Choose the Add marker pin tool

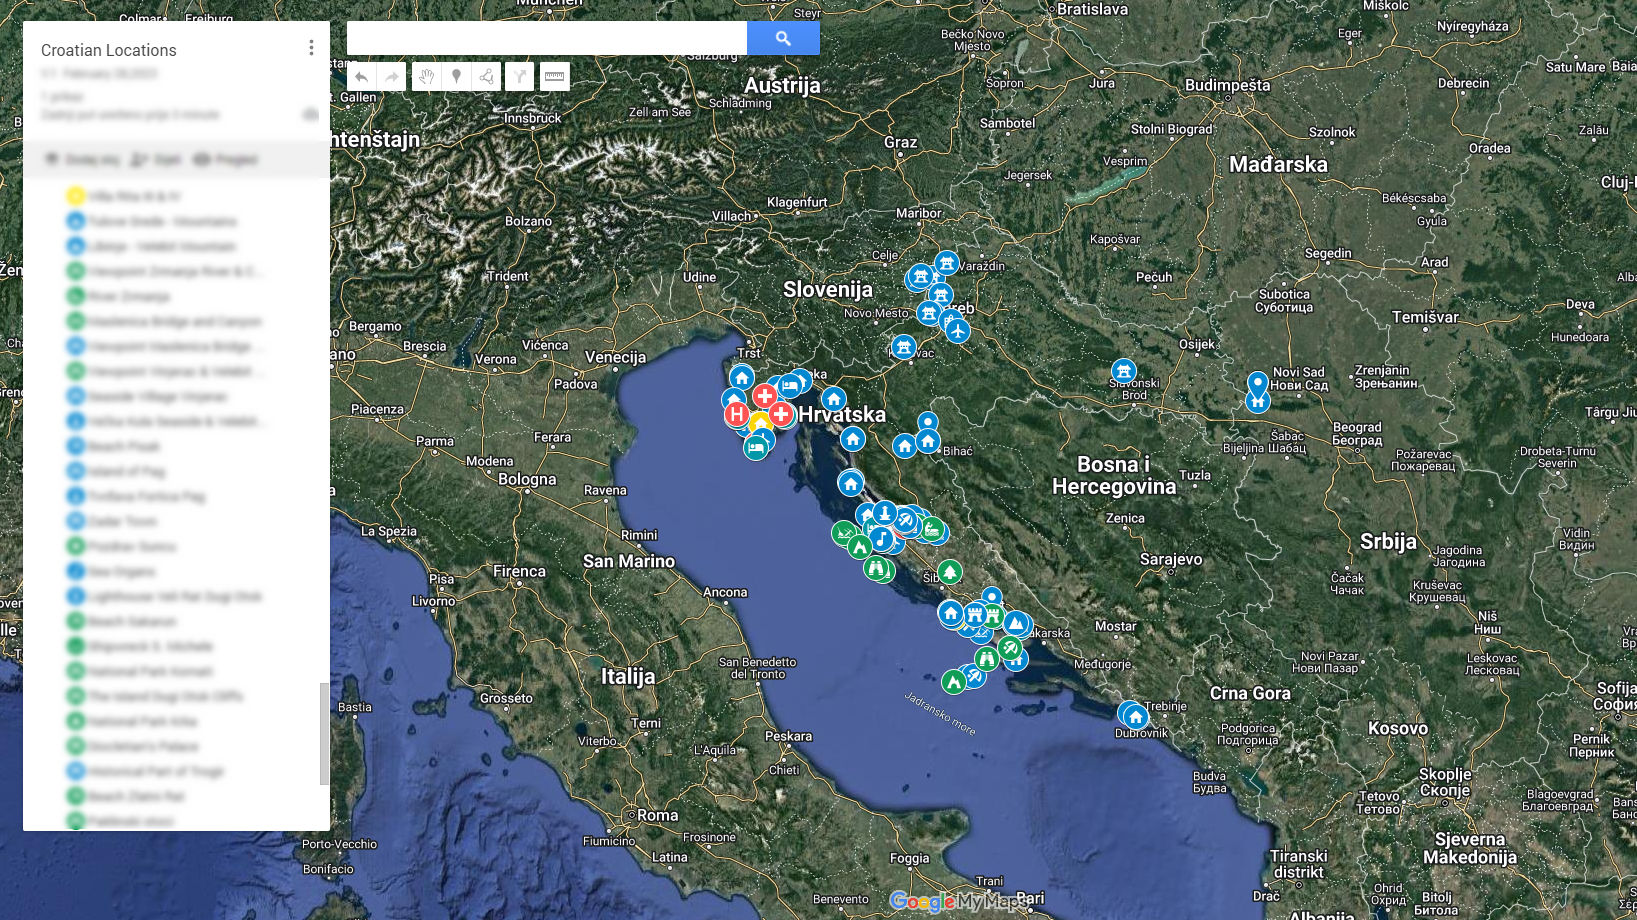click(456, 77)
